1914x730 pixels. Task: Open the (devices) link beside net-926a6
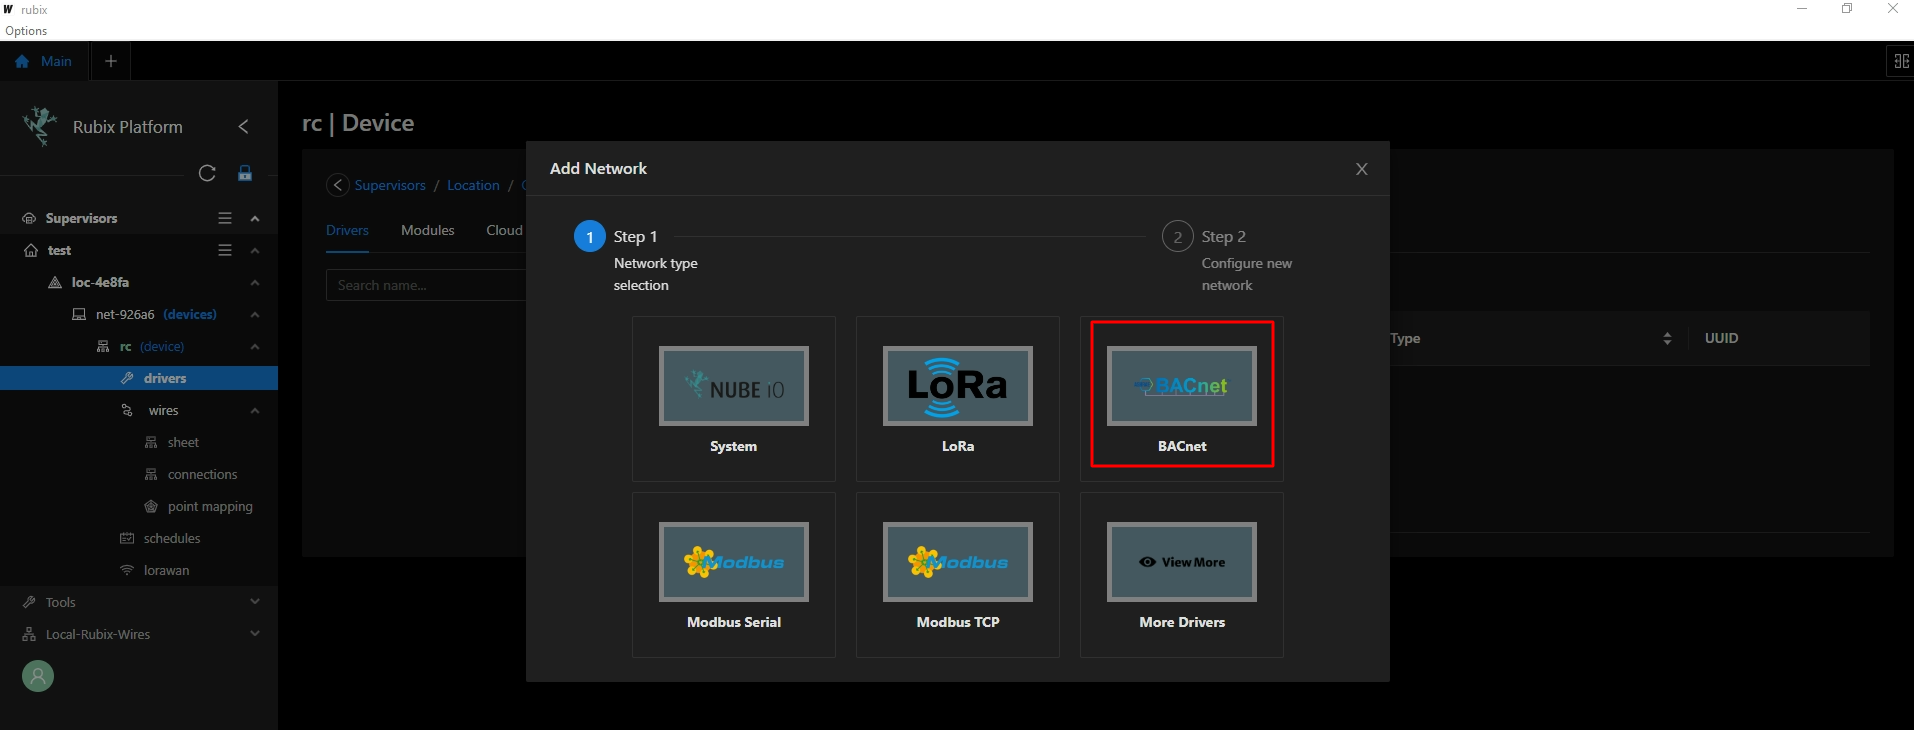pyautogui.click(x=190, y=314)
